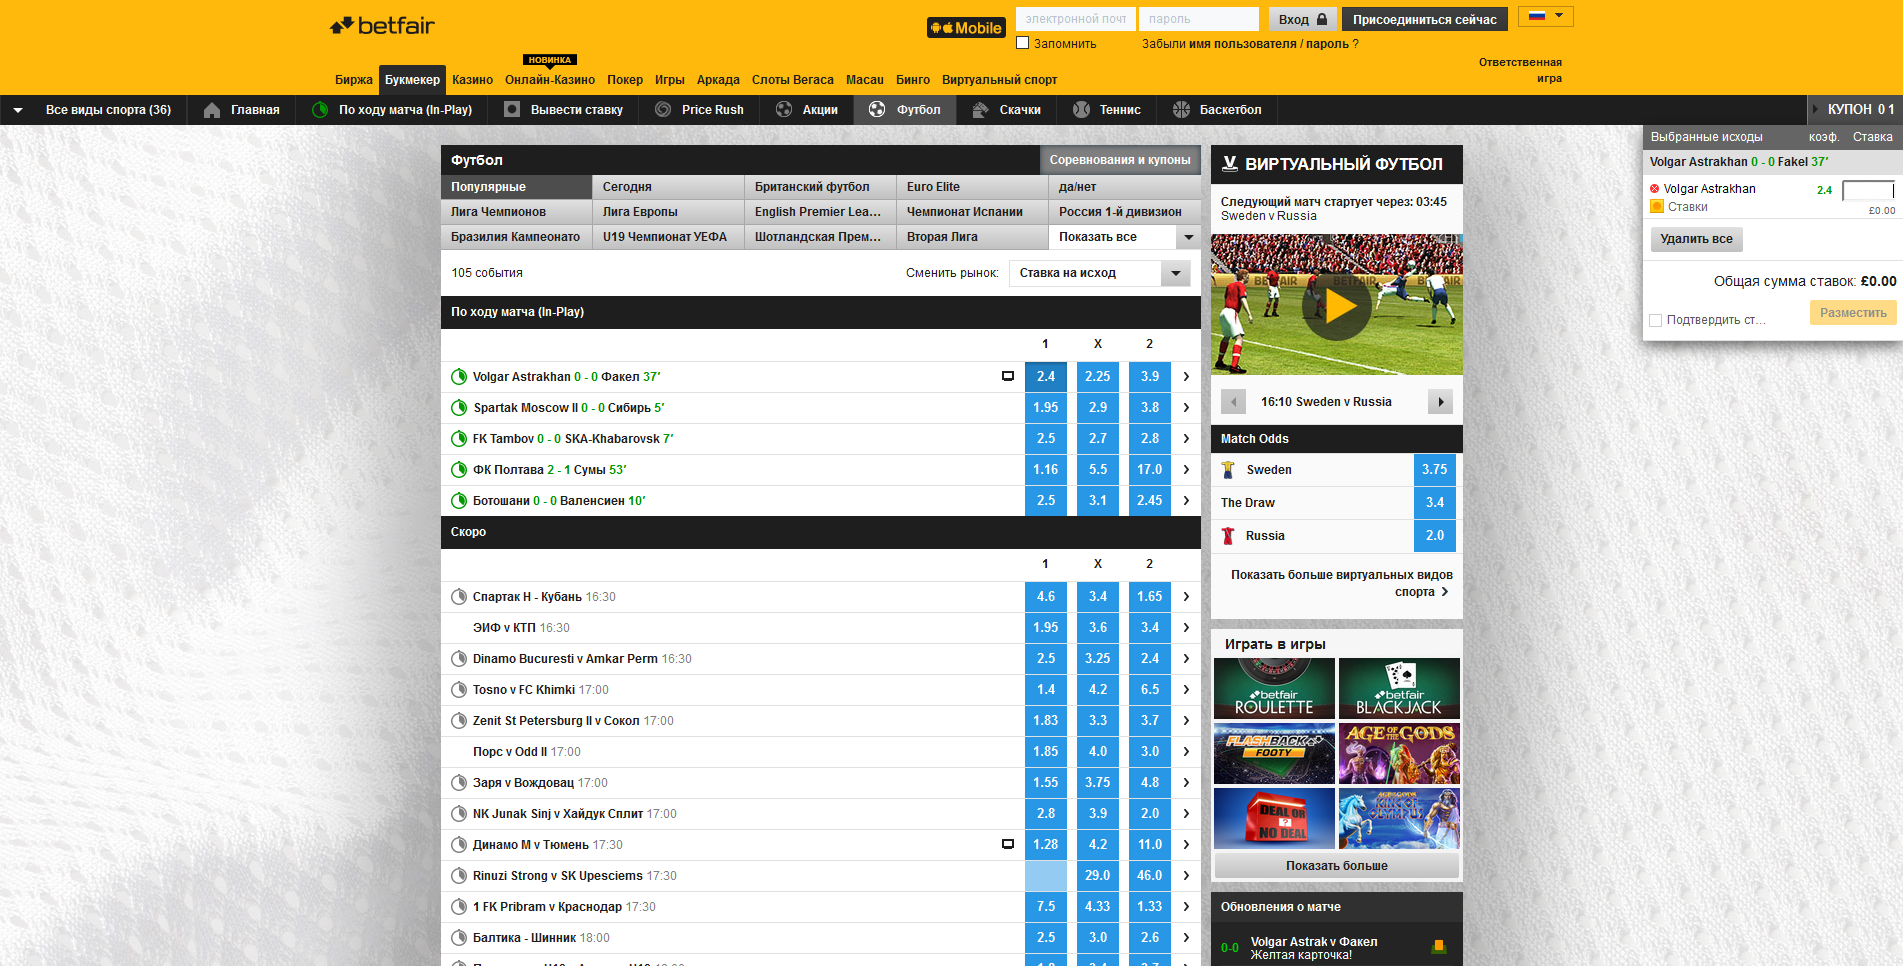
Task: Click the Вывести ставку cash out icon
Action: pyautogui.click(x=512, y=110)
